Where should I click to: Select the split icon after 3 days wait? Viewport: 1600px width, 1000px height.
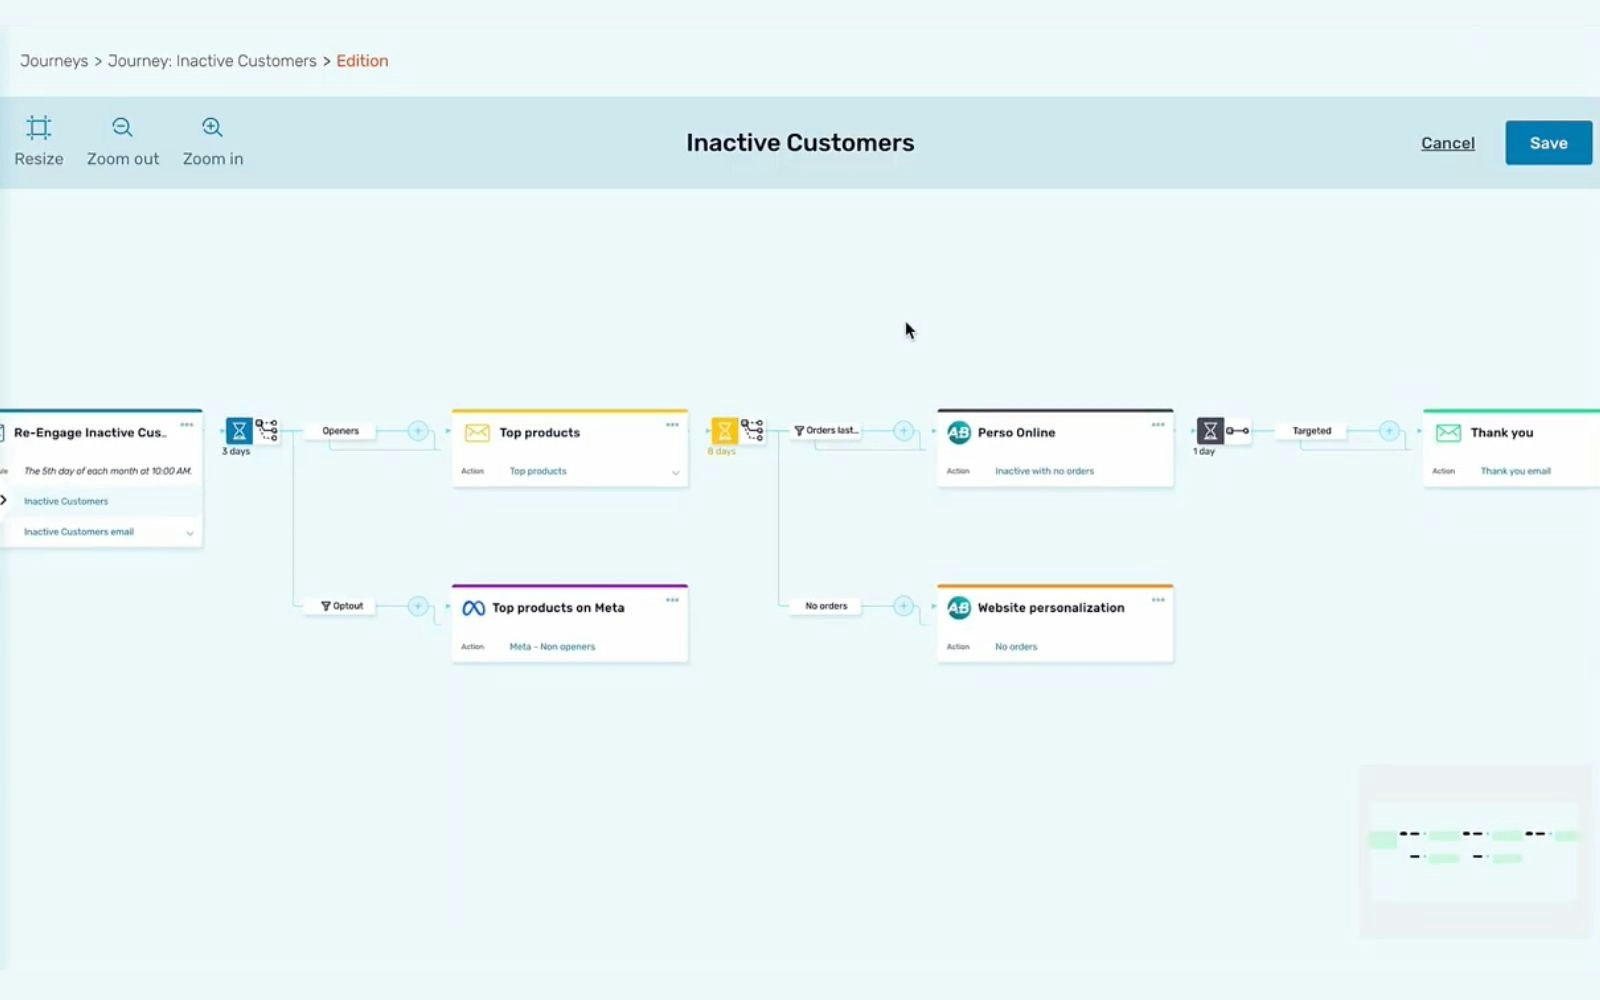pyautogui.click(x=267, y=430)
